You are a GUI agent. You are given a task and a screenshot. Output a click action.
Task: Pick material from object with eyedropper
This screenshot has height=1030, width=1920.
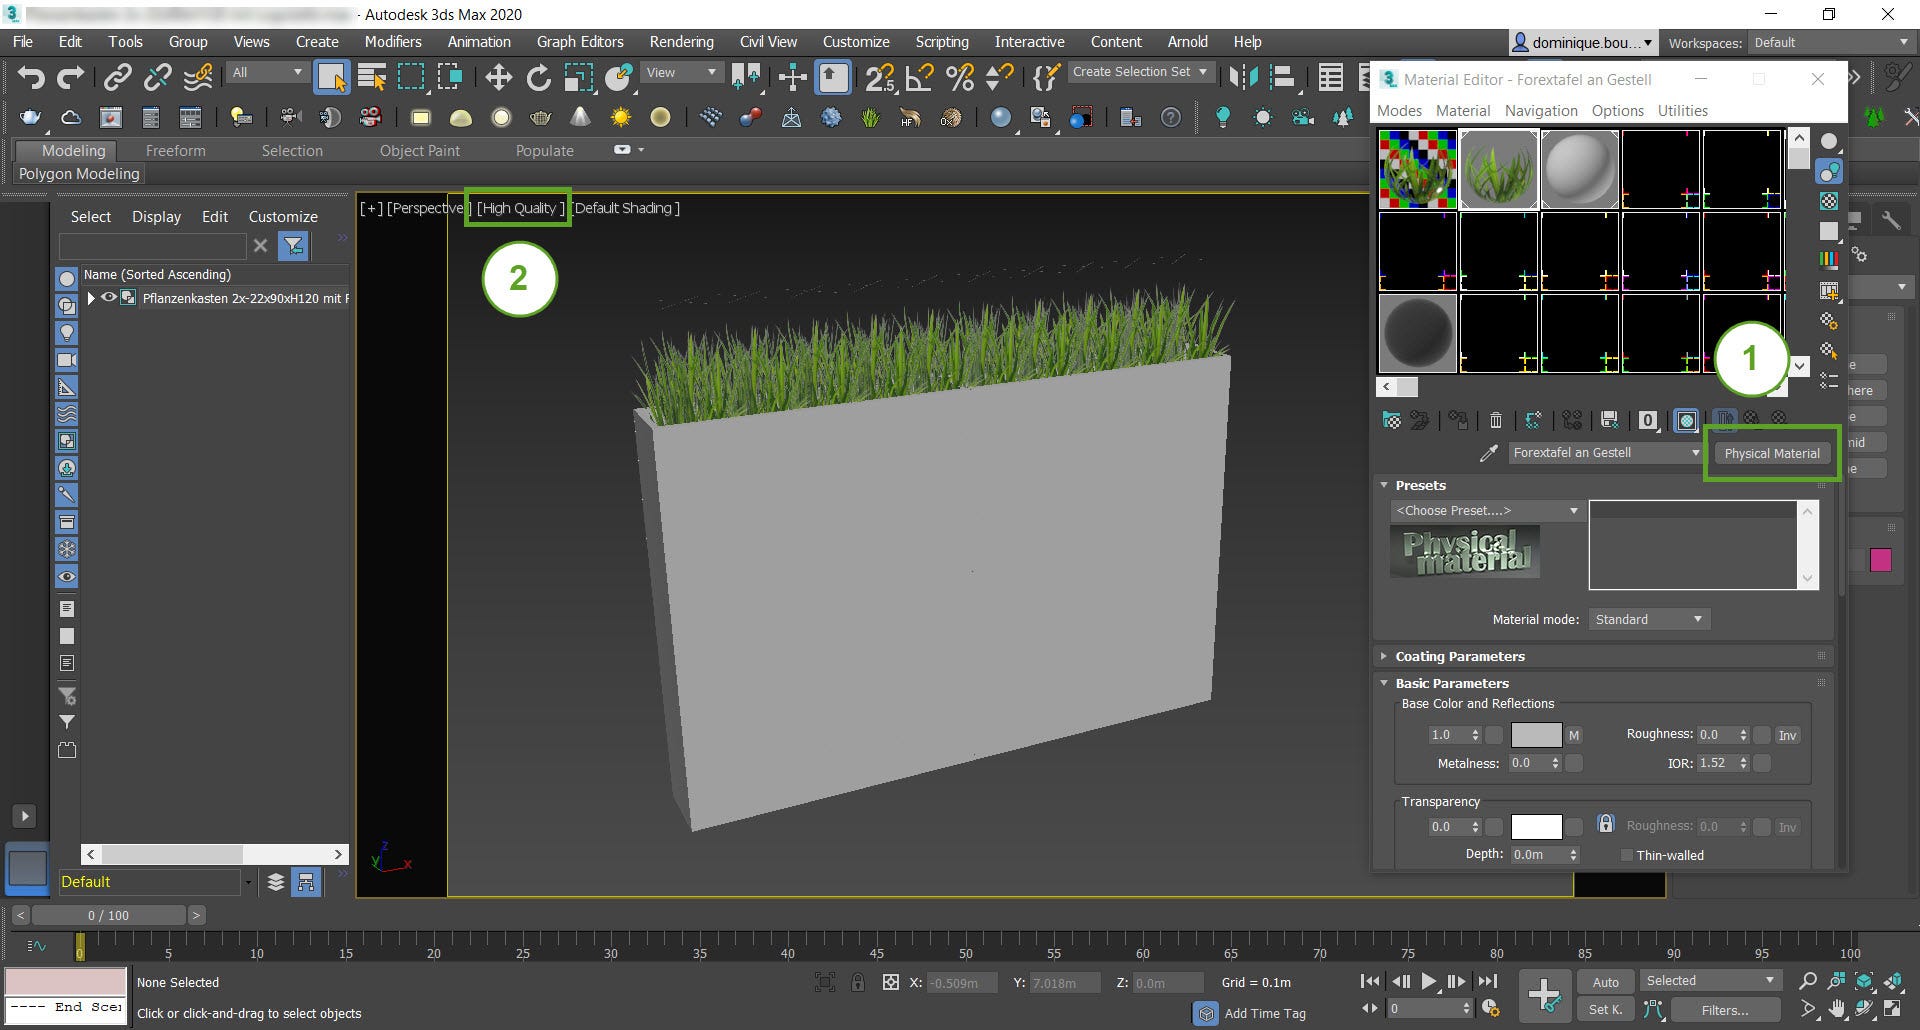(x=1488, y=453)
